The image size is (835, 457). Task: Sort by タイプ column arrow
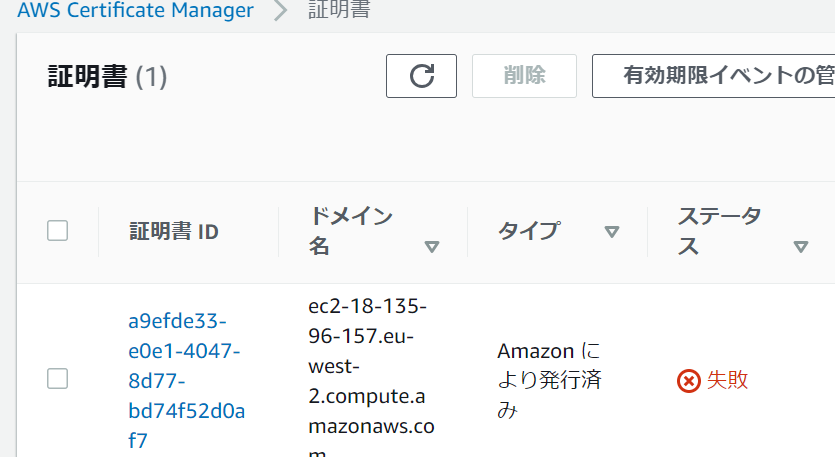pyautogui.click(x=612, y=232)
